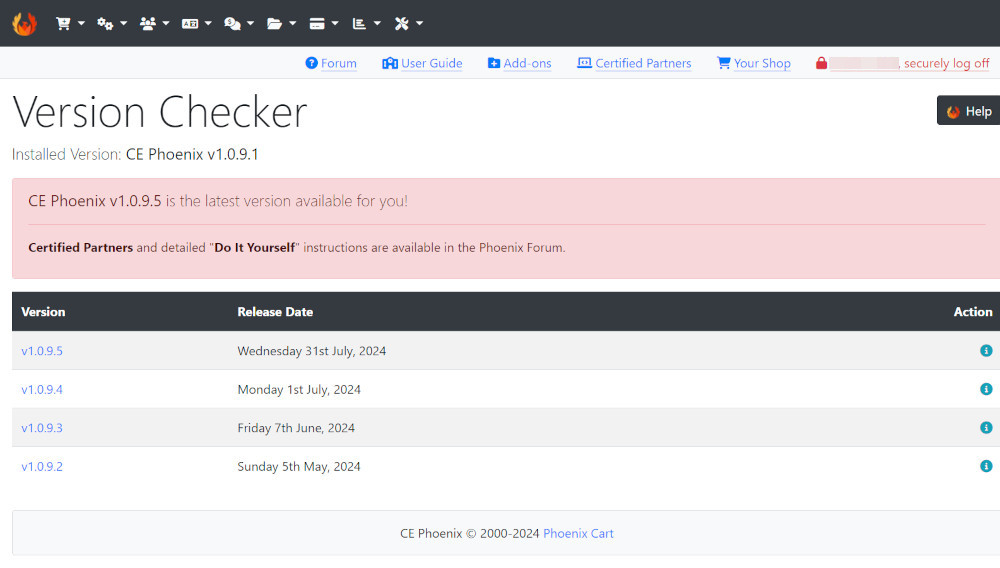Expand the language/localization menu
The image size is (1000, 568).
pos(196,24)
